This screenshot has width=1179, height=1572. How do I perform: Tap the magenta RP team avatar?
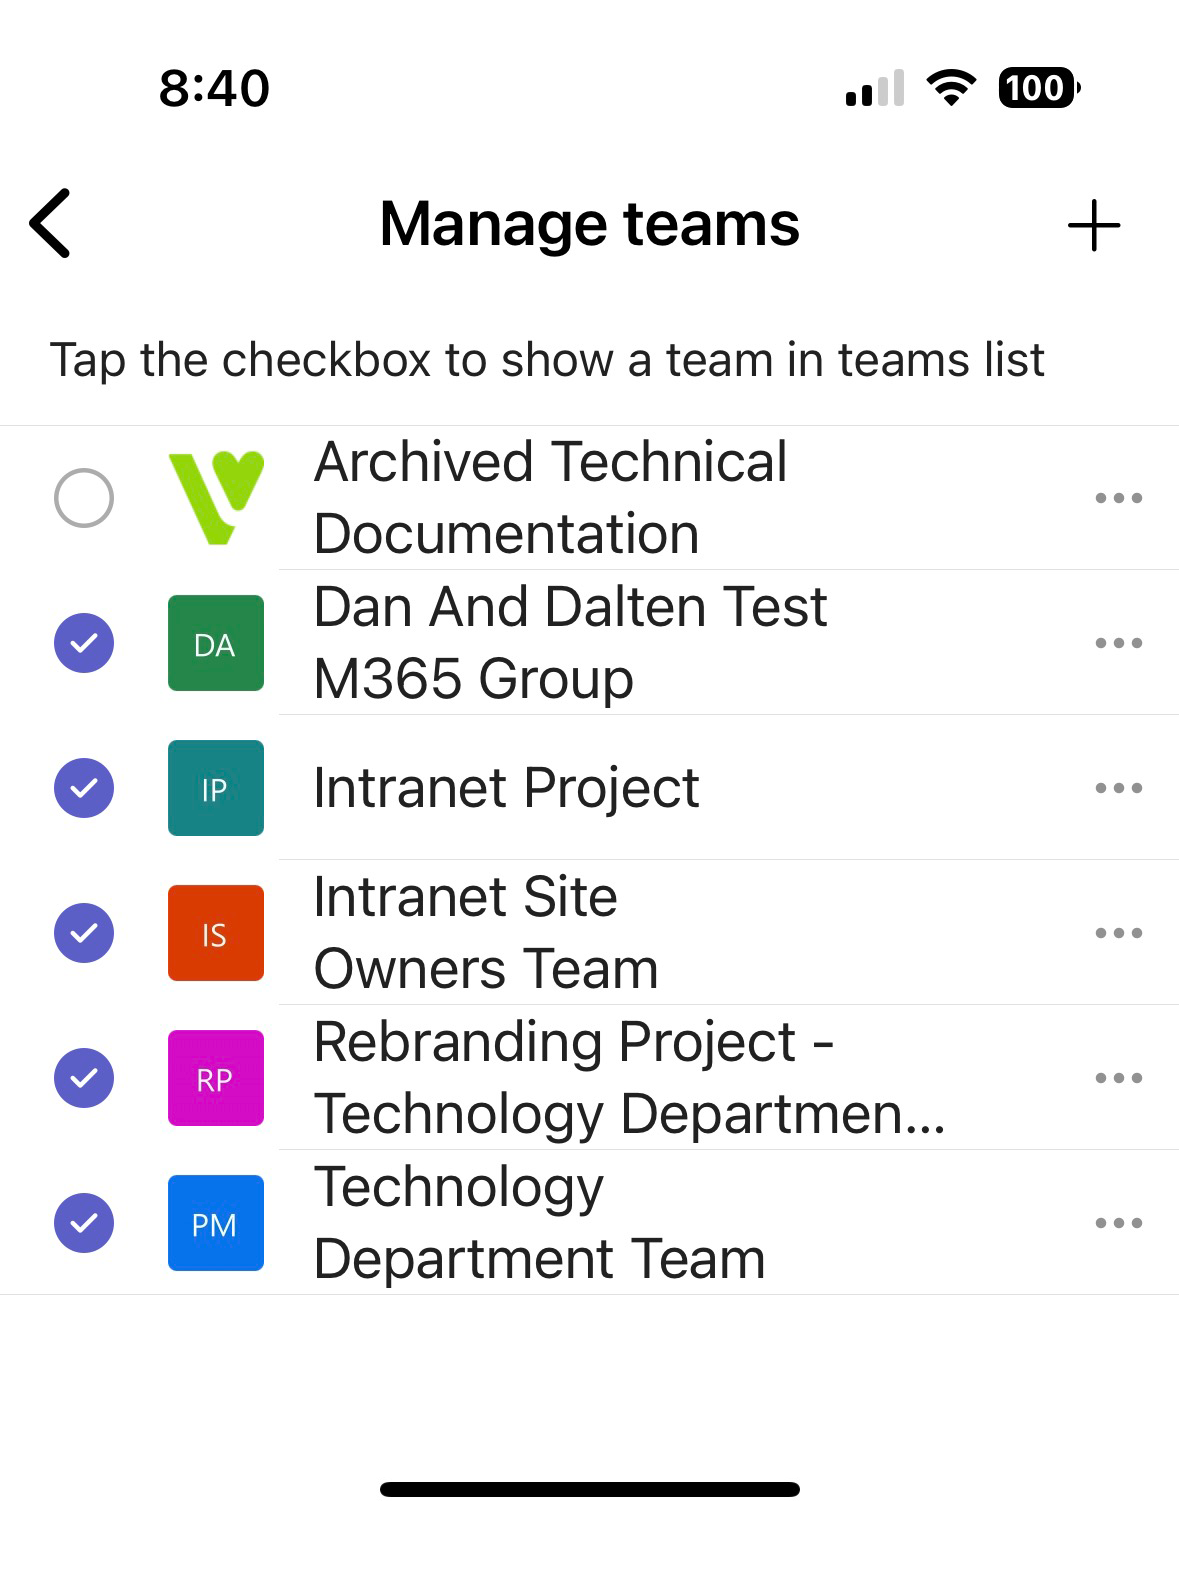click(216, 1078)
